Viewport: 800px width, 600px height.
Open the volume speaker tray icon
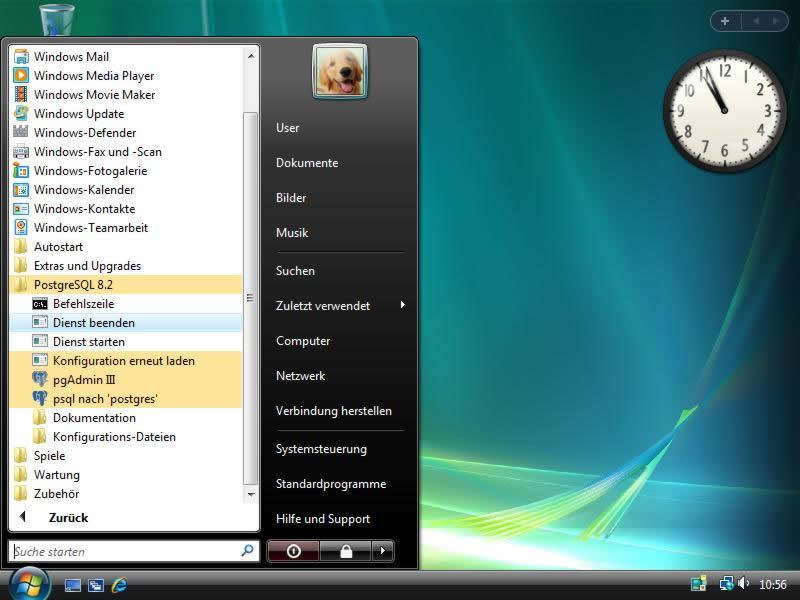[x=743, y=583]
